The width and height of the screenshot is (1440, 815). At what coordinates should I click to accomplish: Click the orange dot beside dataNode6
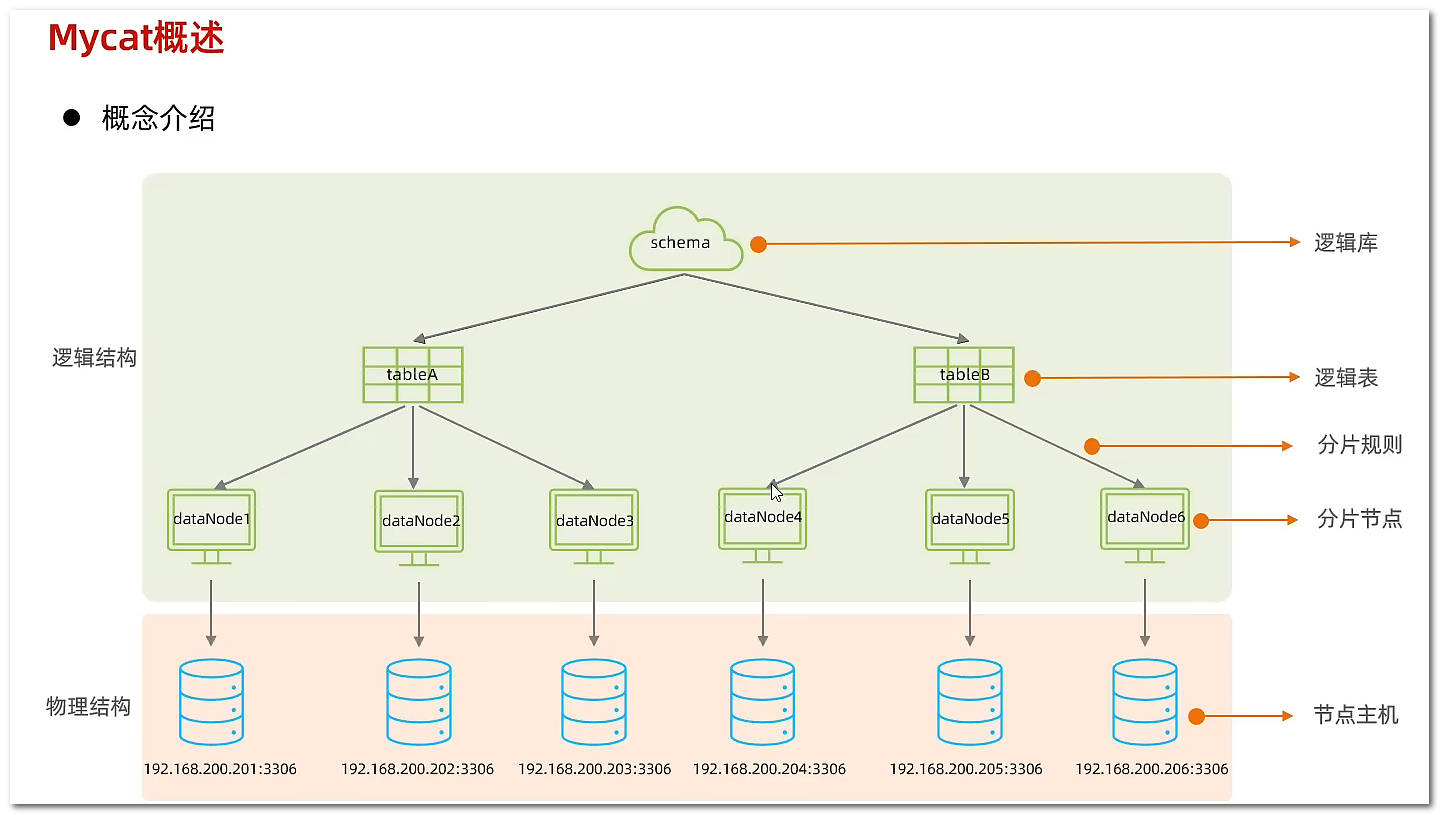click(1201, 521)
